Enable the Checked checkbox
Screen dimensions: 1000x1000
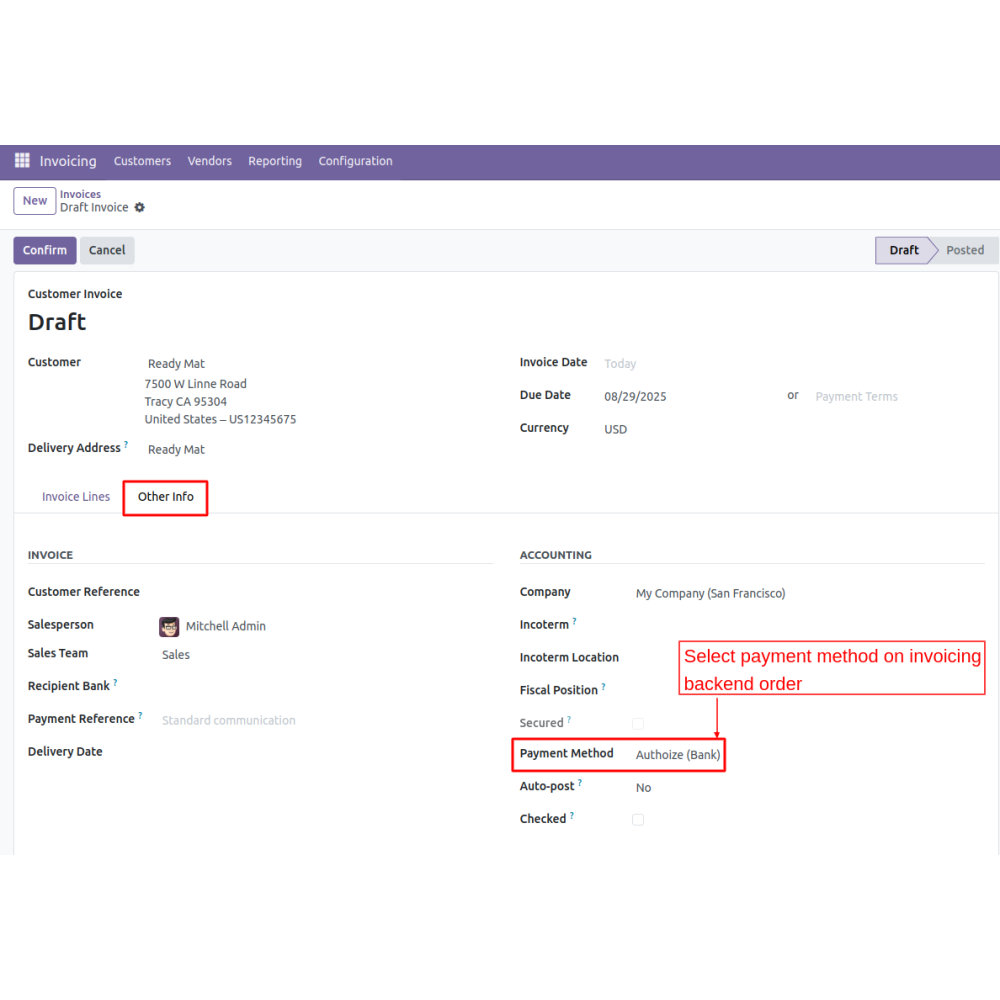(x=638, y=820)
